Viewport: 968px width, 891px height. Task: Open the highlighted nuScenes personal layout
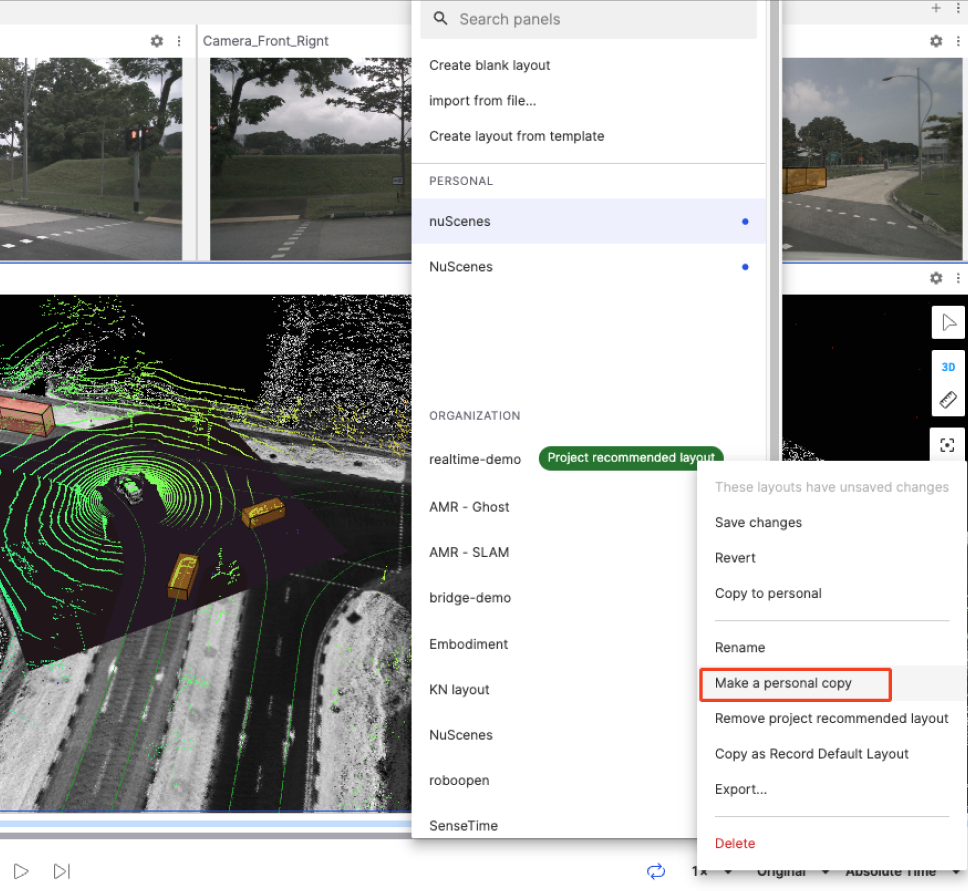coord(588,221)
